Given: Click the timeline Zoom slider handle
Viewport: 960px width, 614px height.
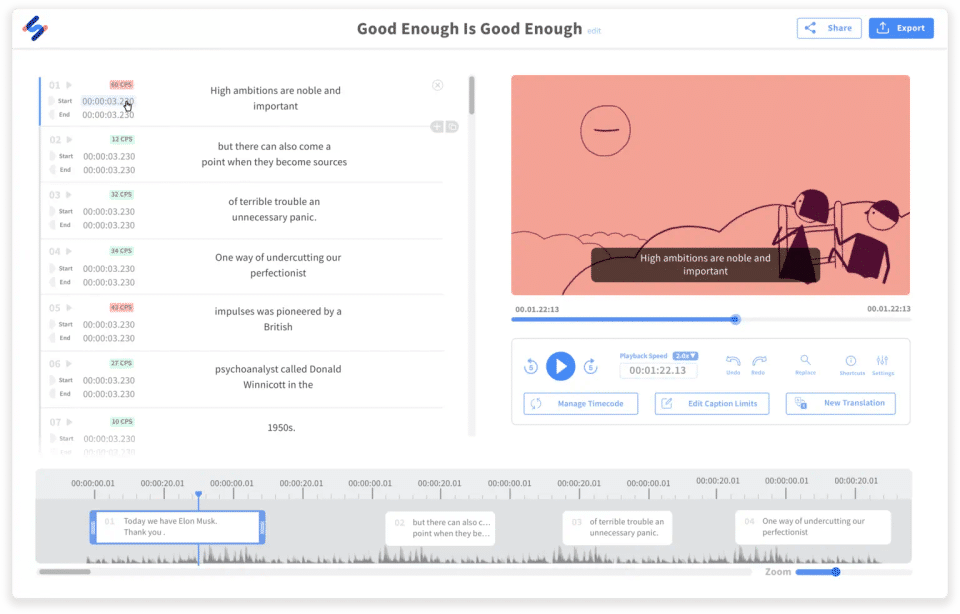Looking at the screenshot, I should pyautogui.click(x=836, y=572).
